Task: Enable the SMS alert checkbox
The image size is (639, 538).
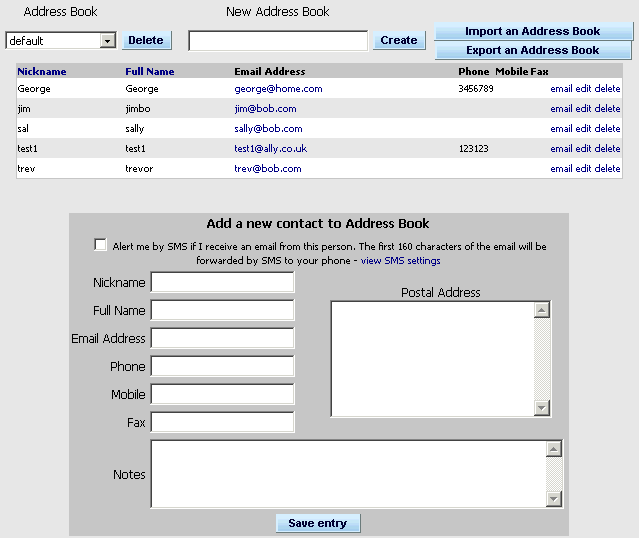Action: [x=100, y=245]
